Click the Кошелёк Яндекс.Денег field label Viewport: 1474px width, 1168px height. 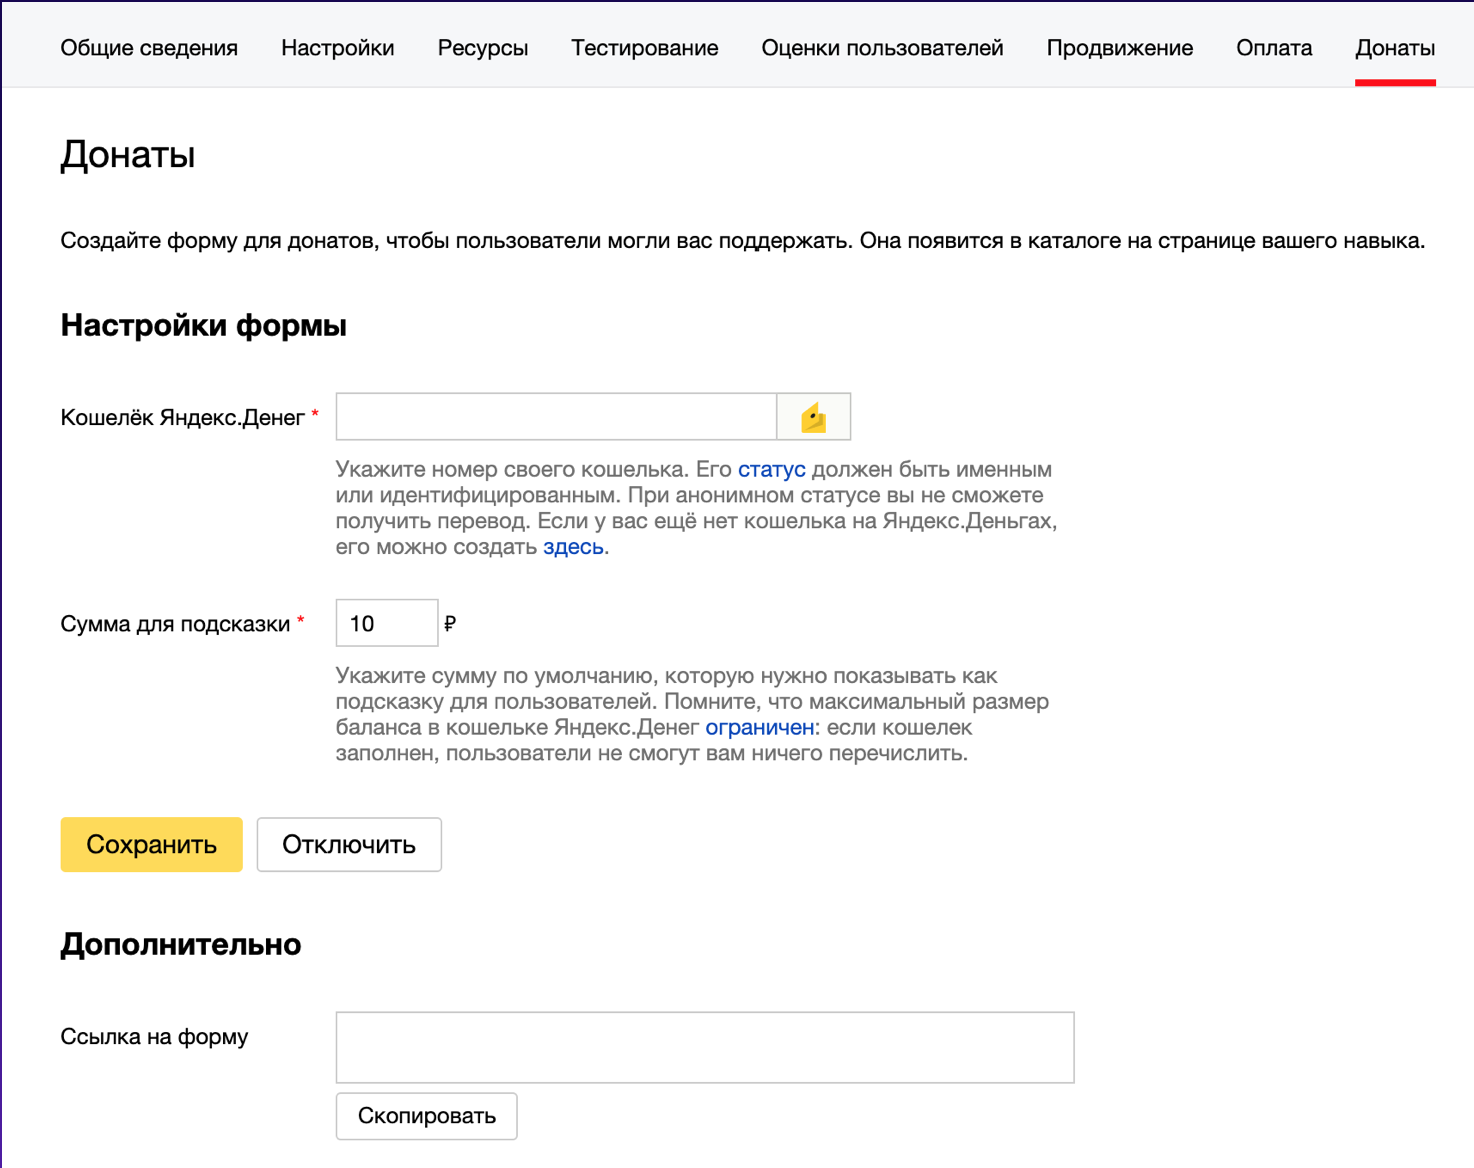pos(183,417)
